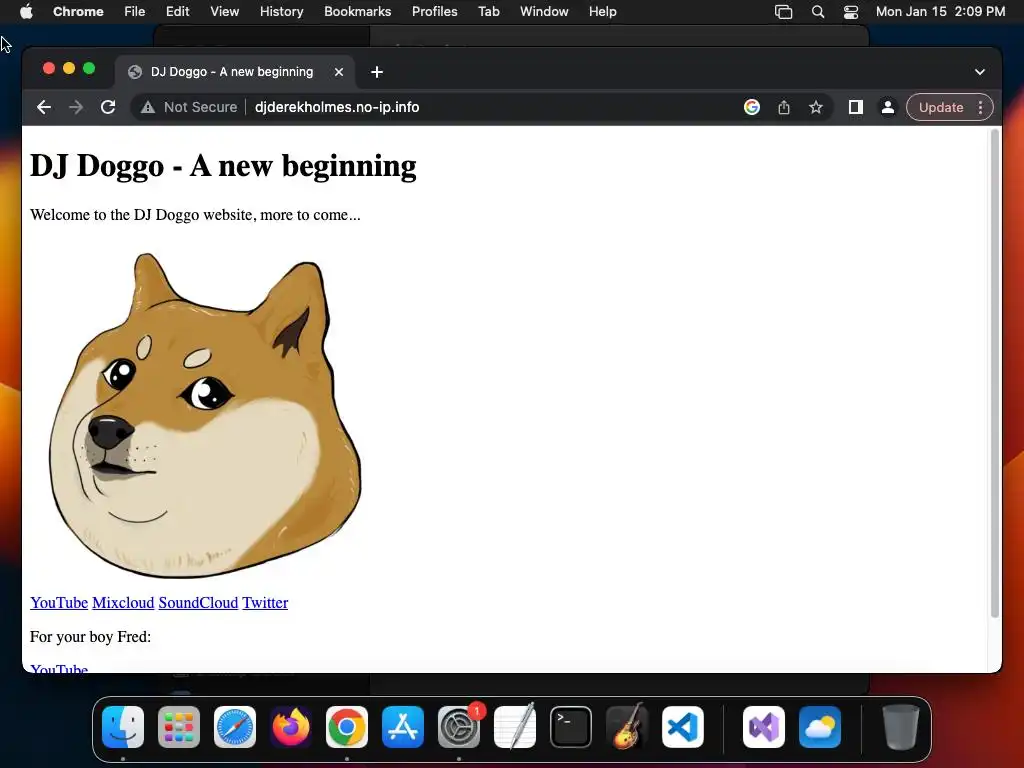This screenshot has height=768, width=1024.
Task: Open a new browser tab
Action: [x=377, y=72]
